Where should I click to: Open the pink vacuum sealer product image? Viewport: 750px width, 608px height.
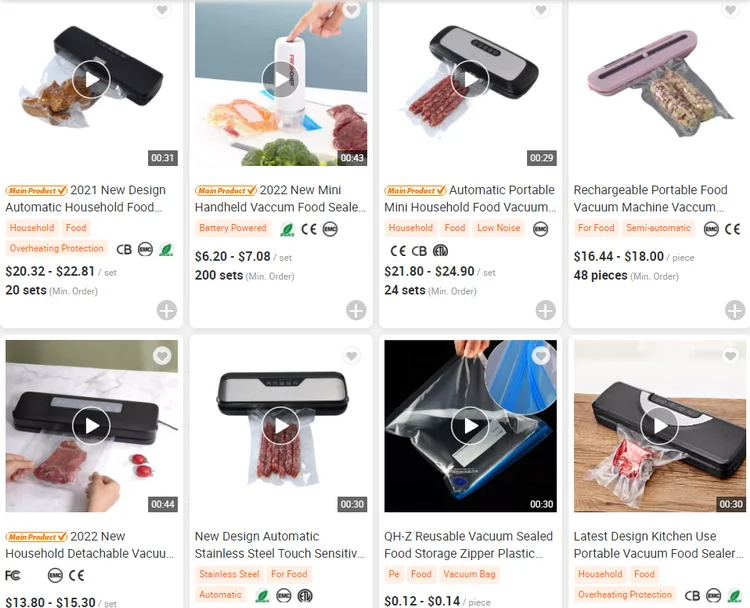660,84
